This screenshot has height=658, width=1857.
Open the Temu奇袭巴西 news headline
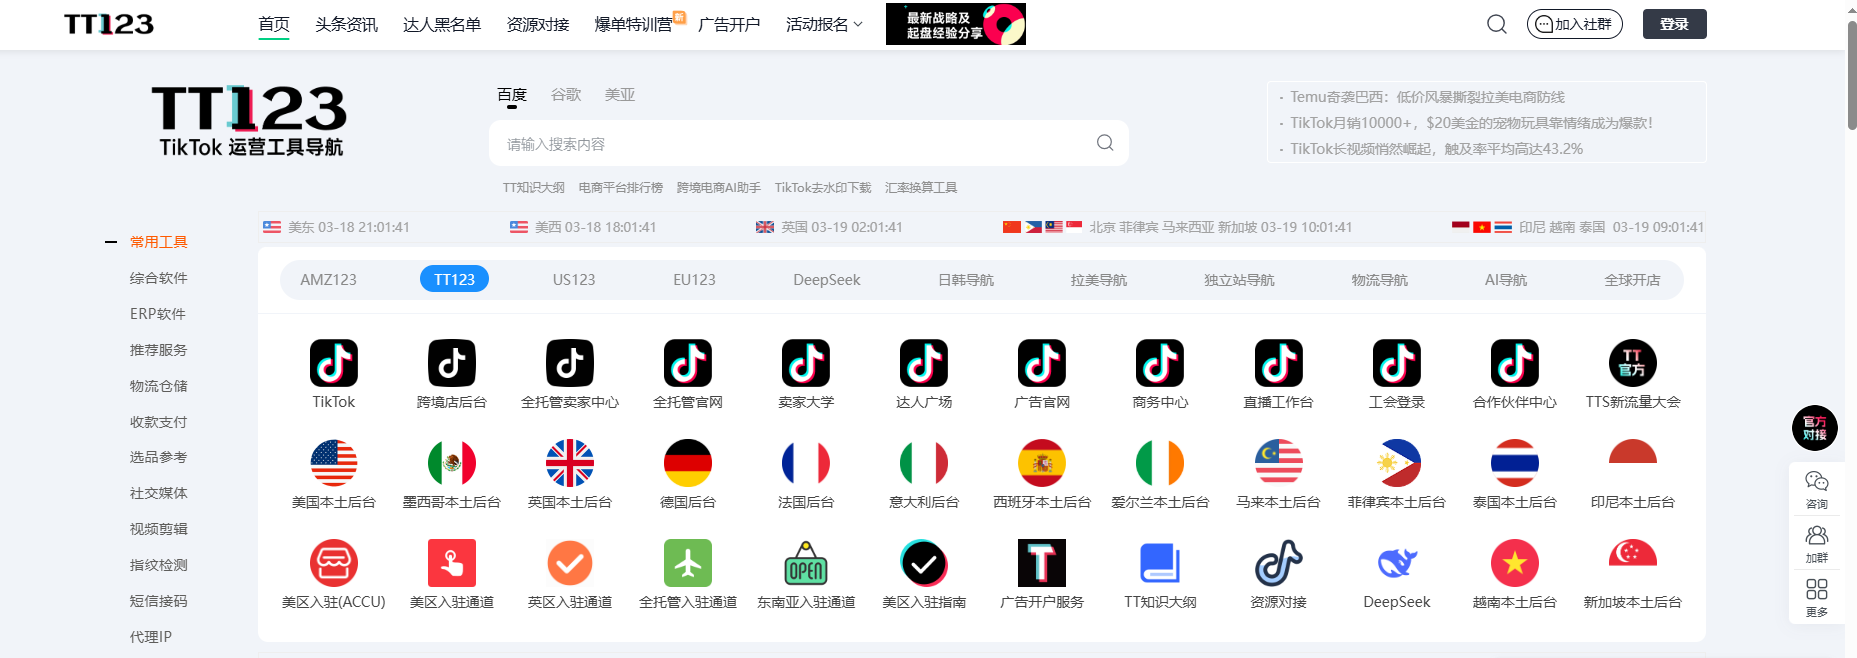click(x=1427, y=97)
